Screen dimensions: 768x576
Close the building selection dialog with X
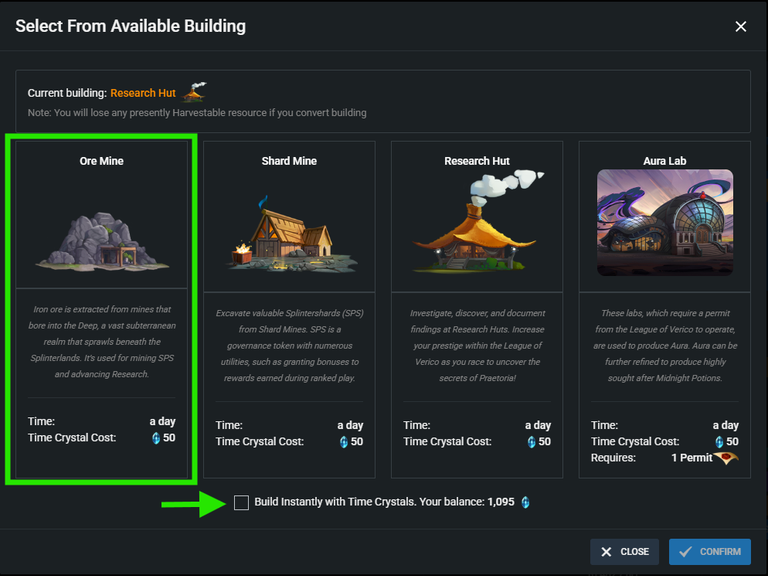tap(741, 26)
